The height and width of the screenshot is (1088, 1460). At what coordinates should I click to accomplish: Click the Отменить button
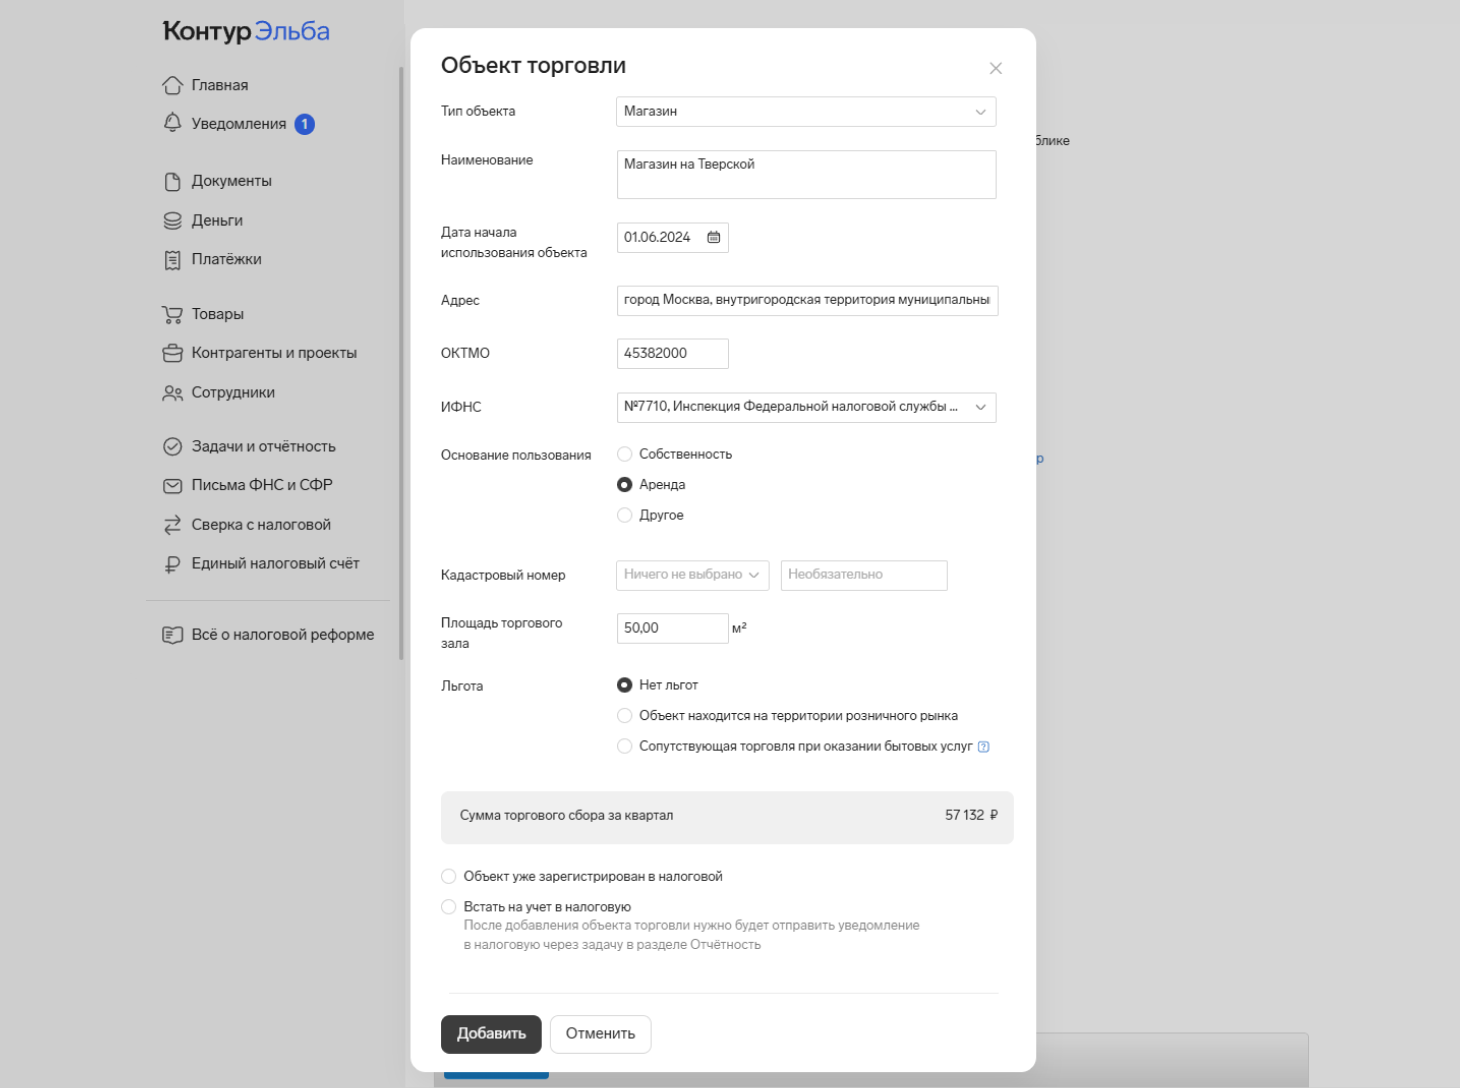[x=600, y=1034]
